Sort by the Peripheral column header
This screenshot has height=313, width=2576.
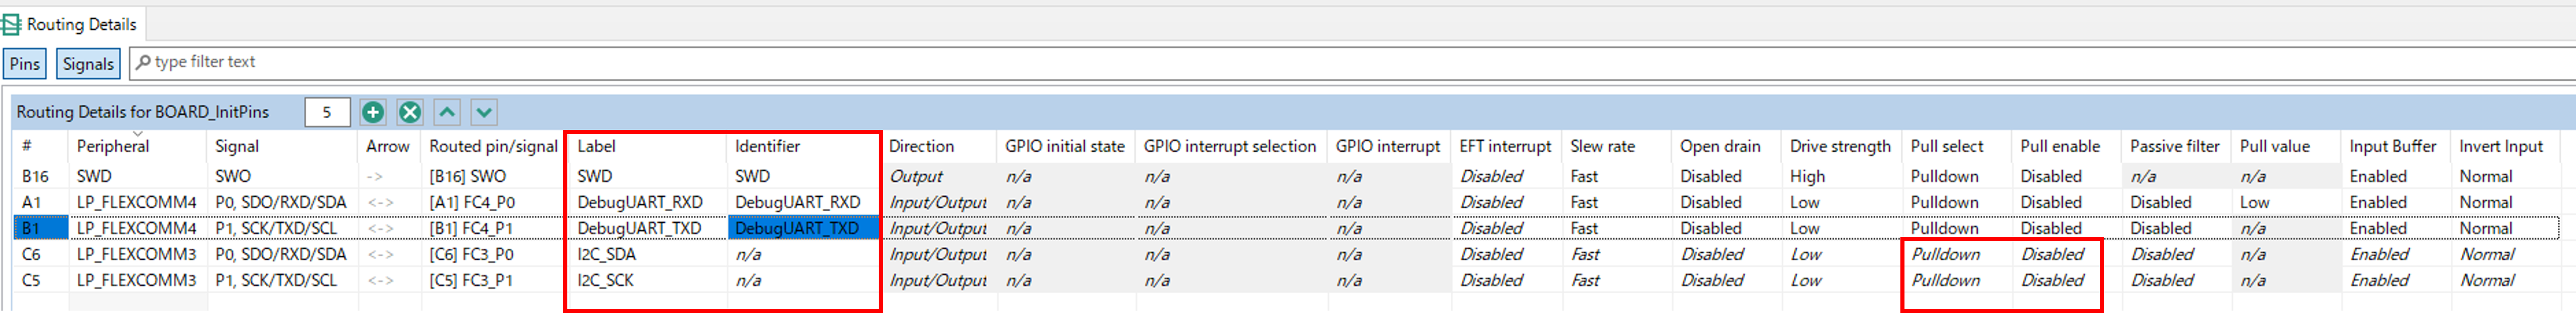[x=113, y=146]
